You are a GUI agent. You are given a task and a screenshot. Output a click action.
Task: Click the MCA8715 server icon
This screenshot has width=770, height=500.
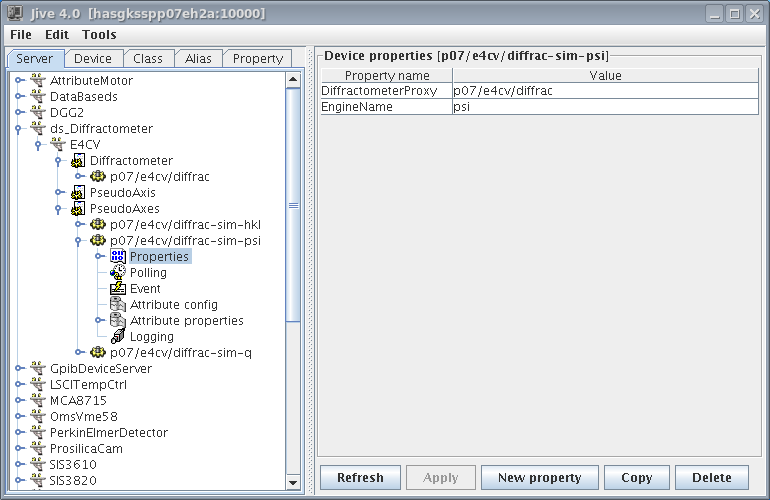[x=38, y=400]
